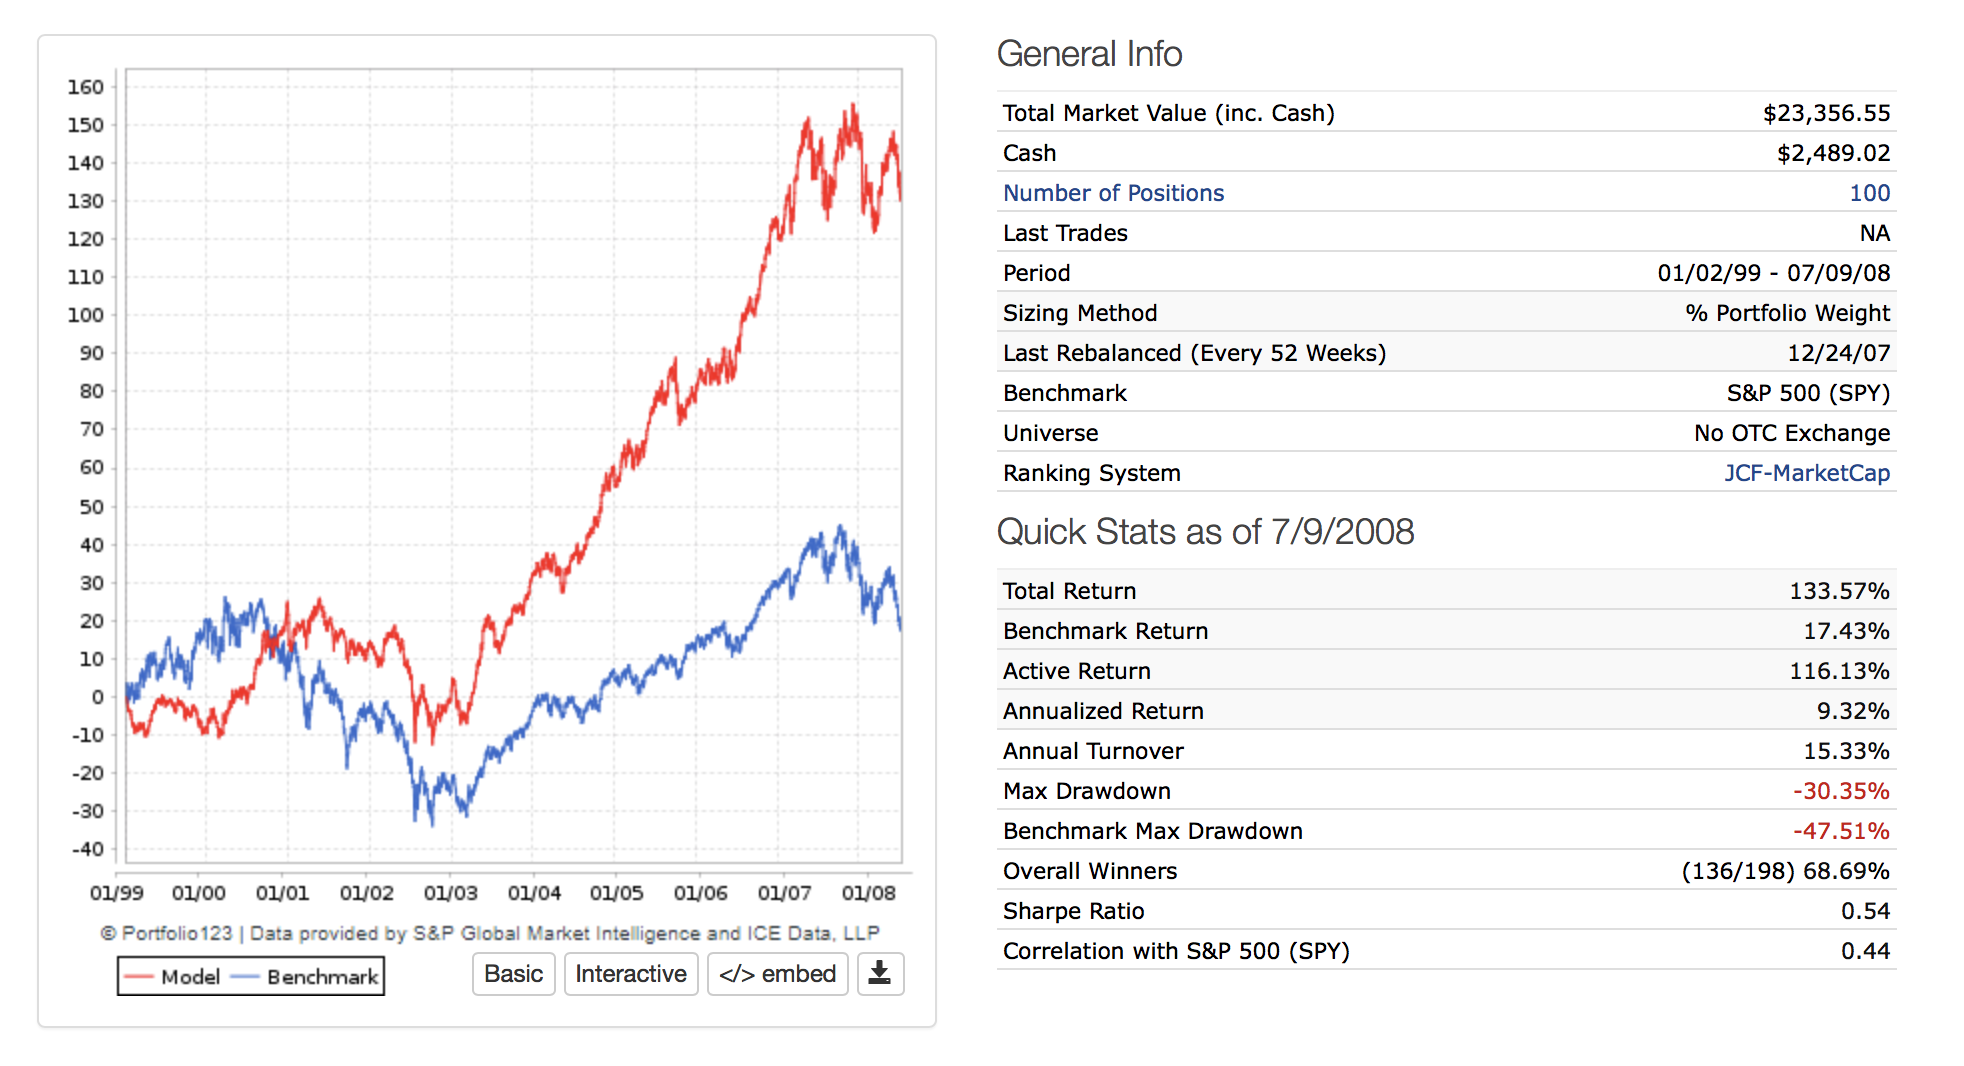This screenshot has width=1964, height=1066.
Task: Switch to the Interactive chart view
Action: coord(630,974)
